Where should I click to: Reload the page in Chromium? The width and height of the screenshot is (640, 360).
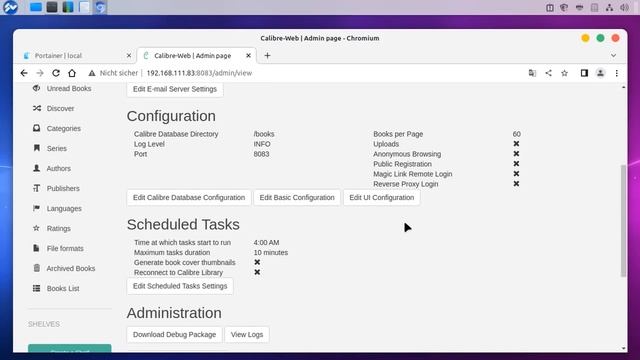(56, 73)
